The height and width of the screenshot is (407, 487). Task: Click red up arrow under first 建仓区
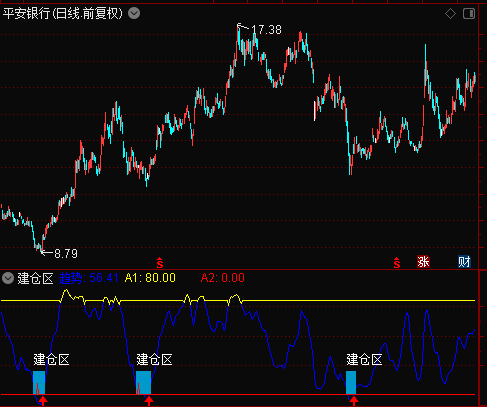click(43, 400)
